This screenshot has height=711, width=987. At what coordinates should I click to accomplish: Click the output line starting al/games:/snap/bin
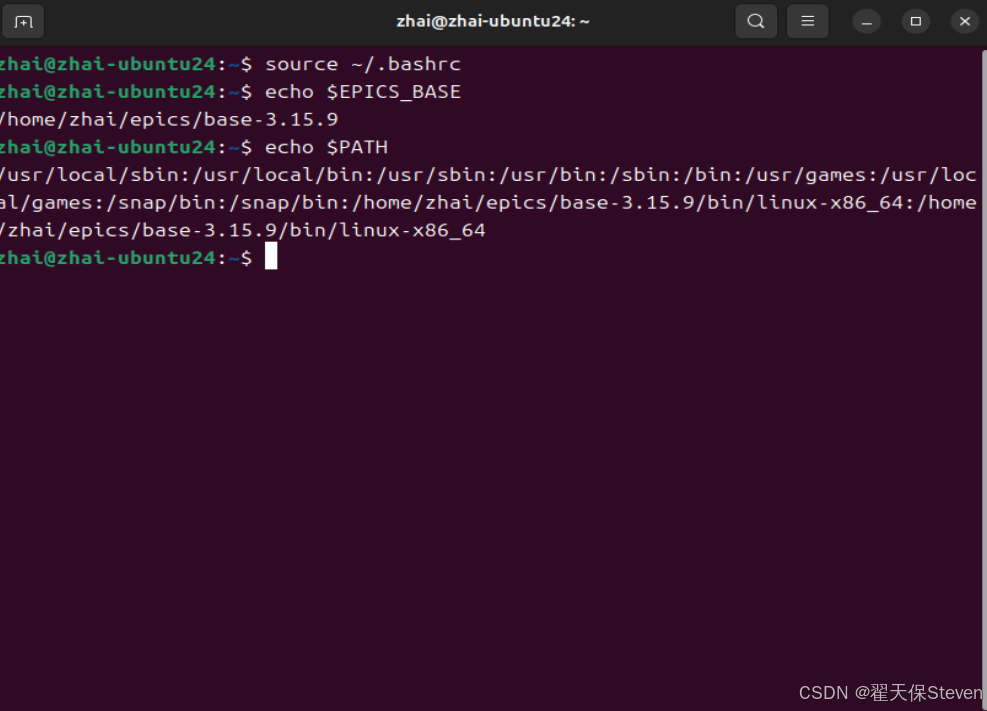[488, 203]
